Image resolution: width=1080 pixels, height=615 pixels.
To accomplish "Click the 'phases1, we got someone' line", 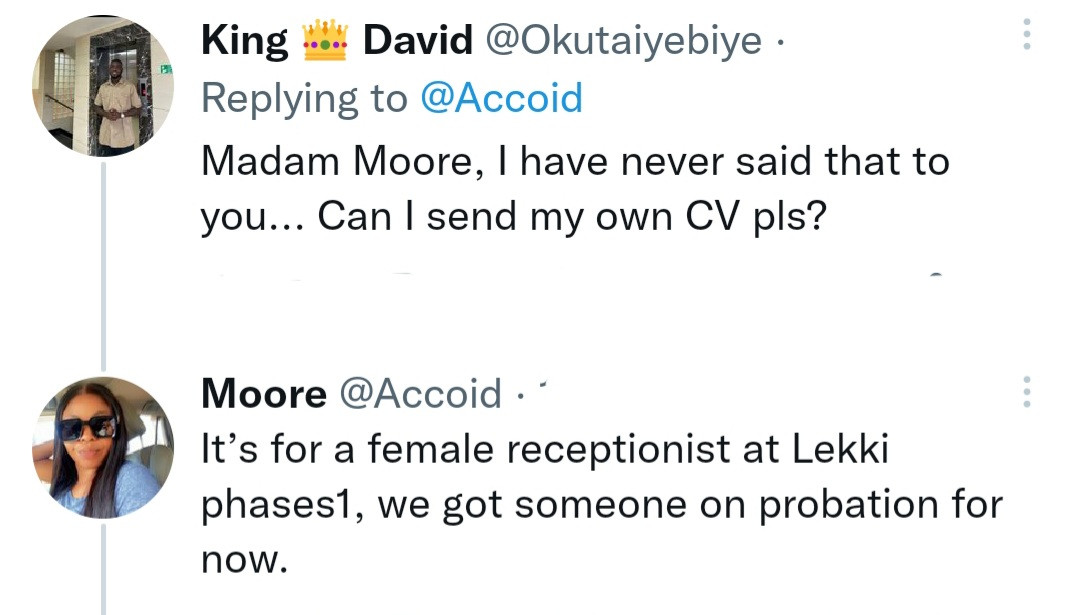I will pos(601,505).
